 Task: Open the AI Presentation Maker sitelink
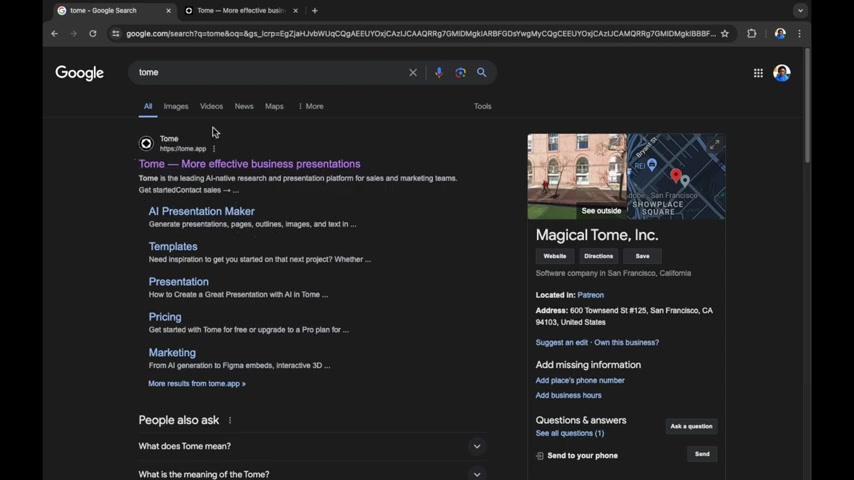(202, 211)
